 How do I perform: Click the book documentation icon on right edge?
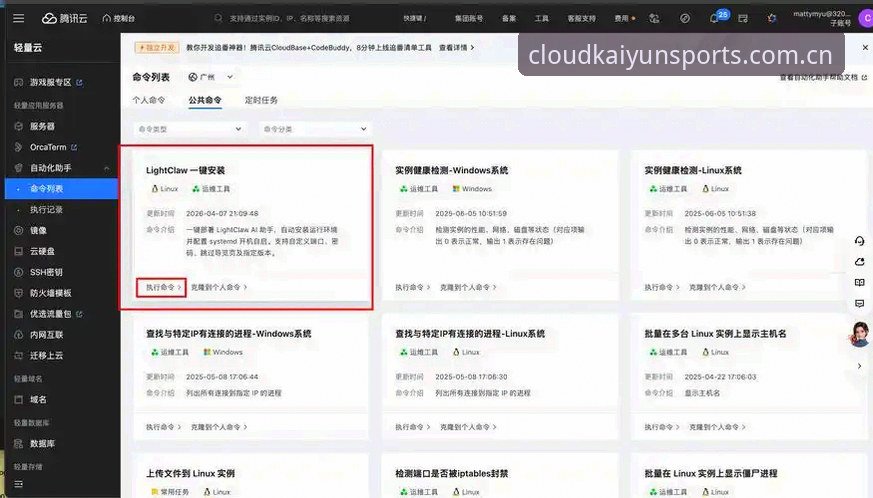(860, 282)
